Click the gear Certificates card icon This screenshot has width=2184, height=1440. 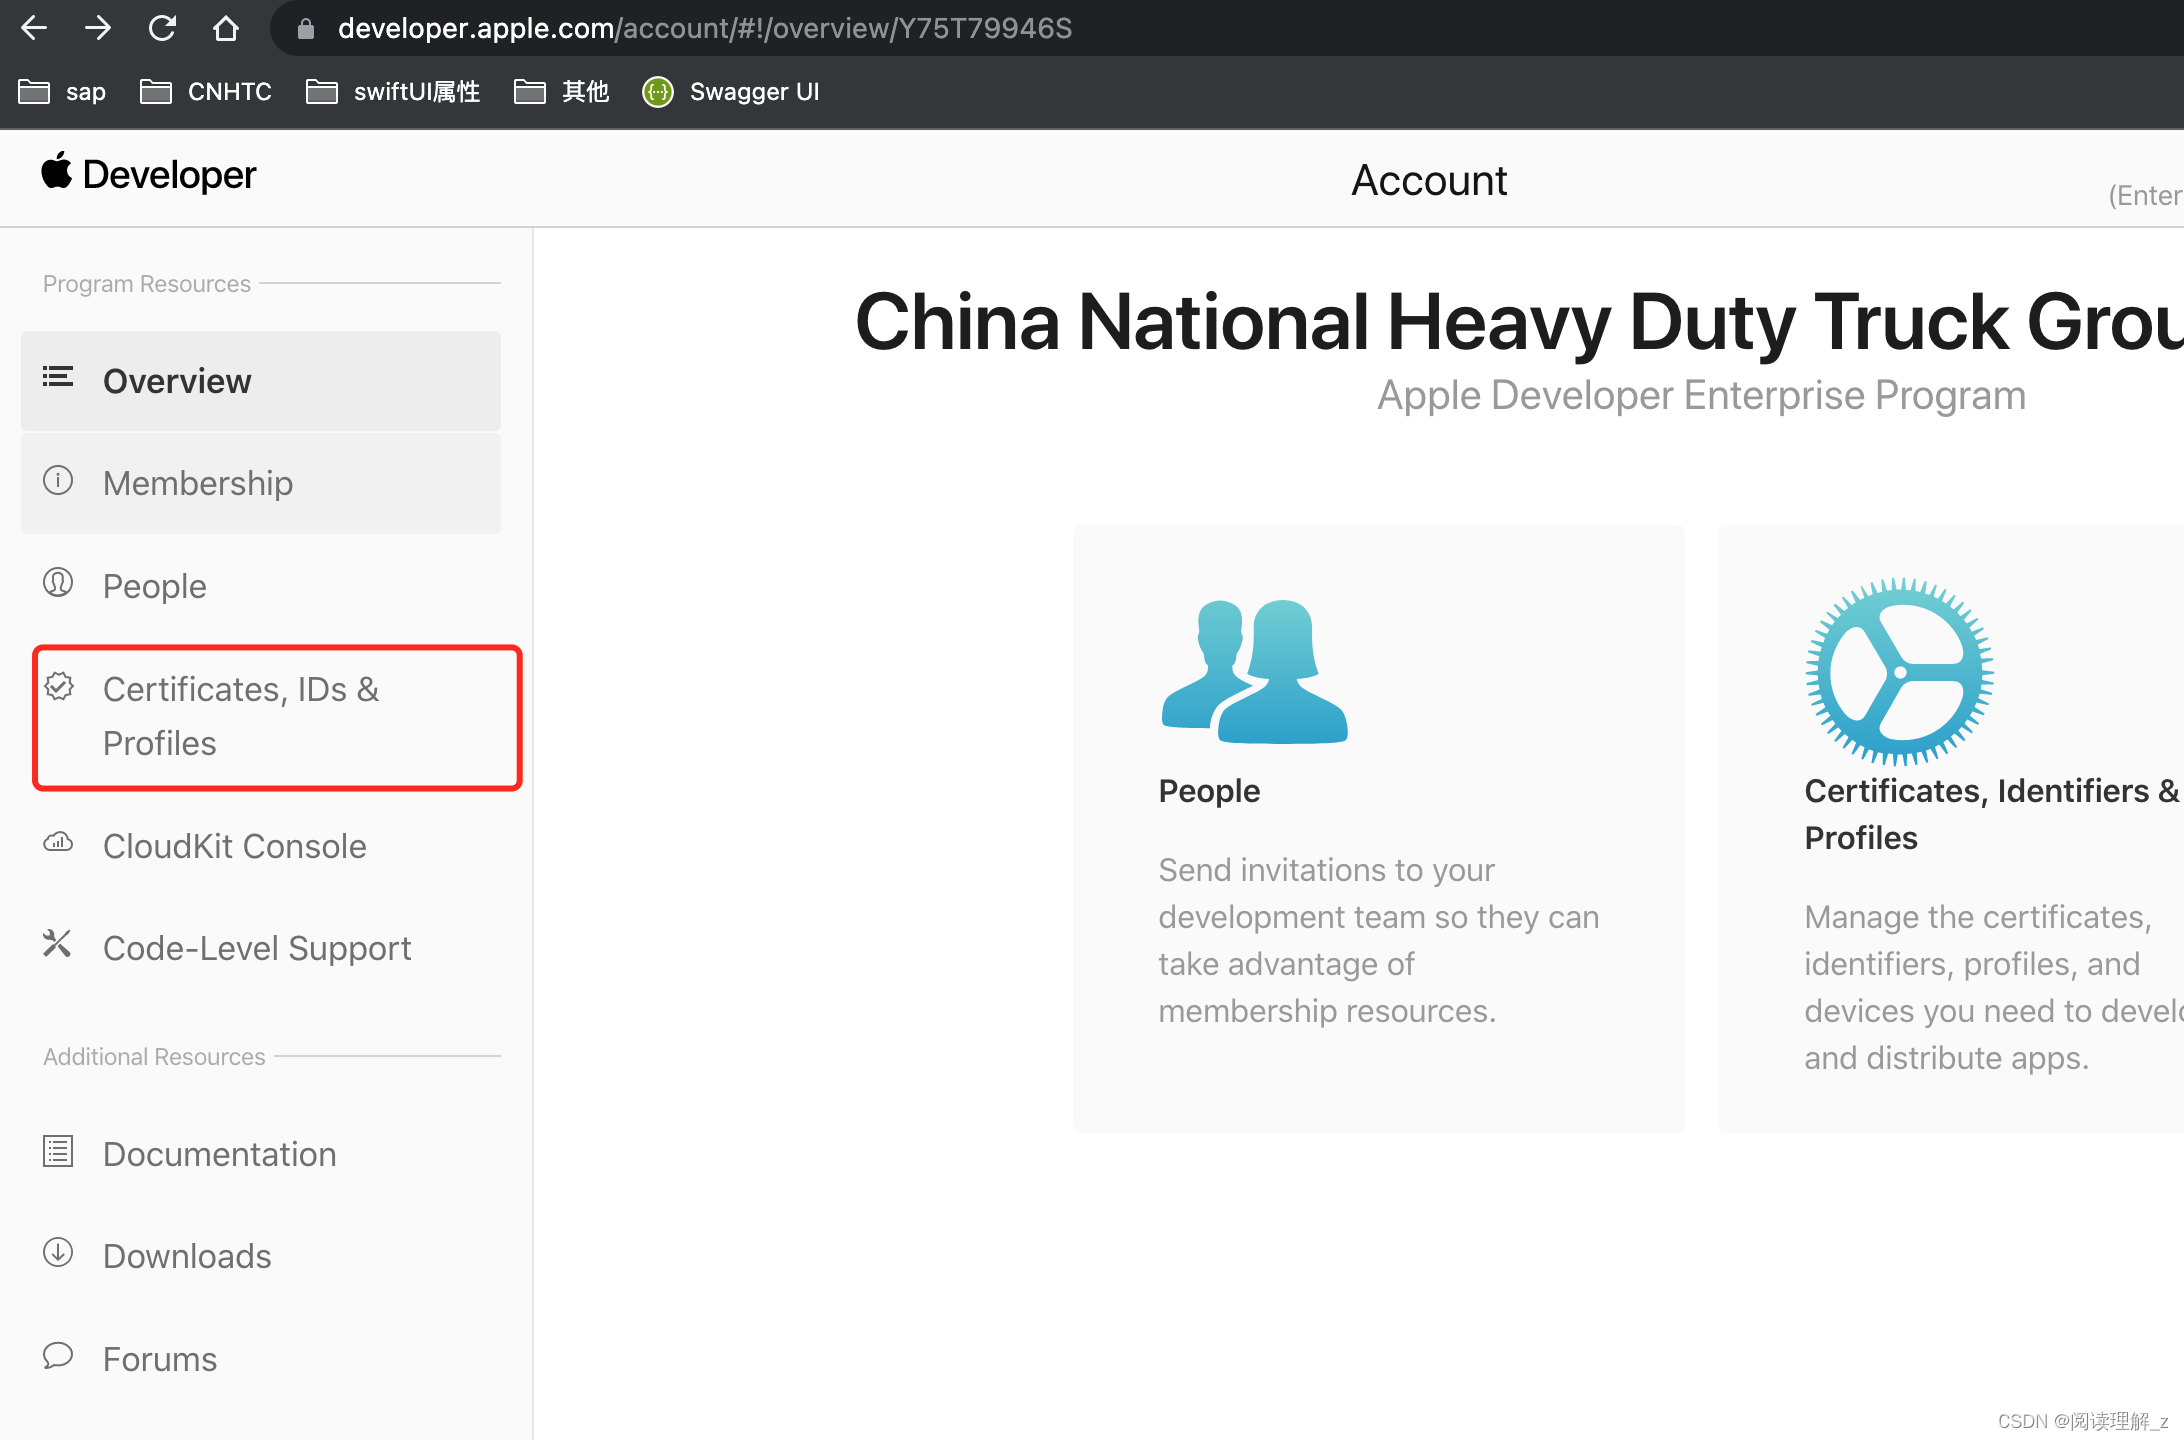pos(1898,671)
